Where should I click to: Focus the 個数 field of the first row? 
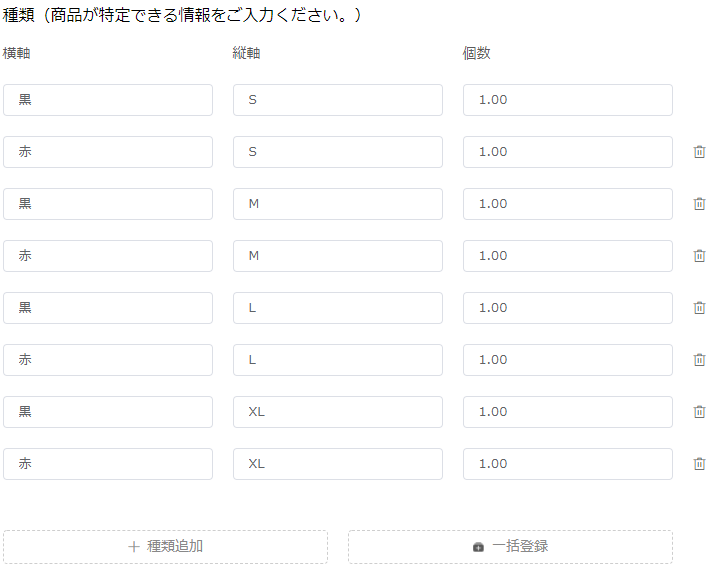coord(568,100)
